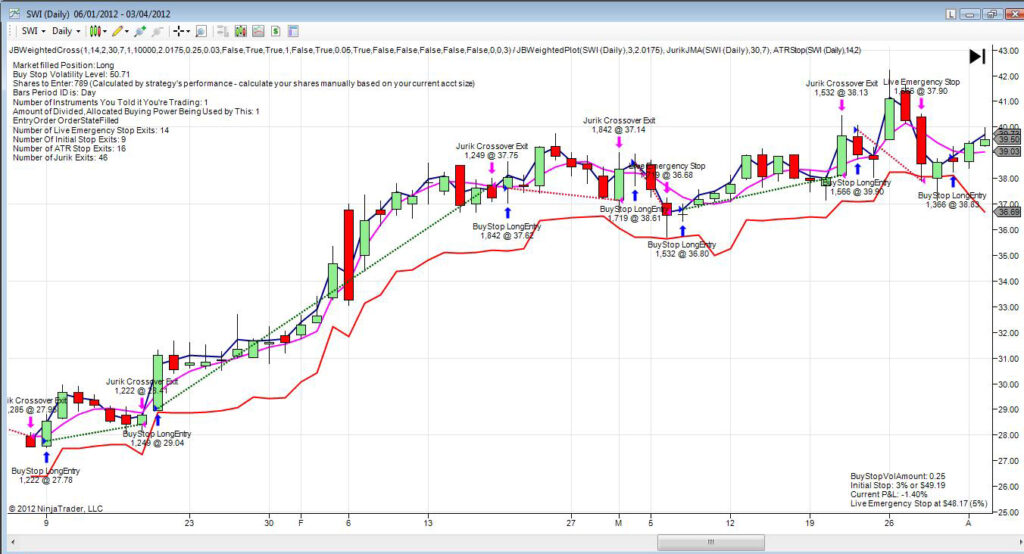Click the '© 2012 NinjaTrader, LLC' text
The width and height of the screenshot is (1024, 554).
point(56,508)
